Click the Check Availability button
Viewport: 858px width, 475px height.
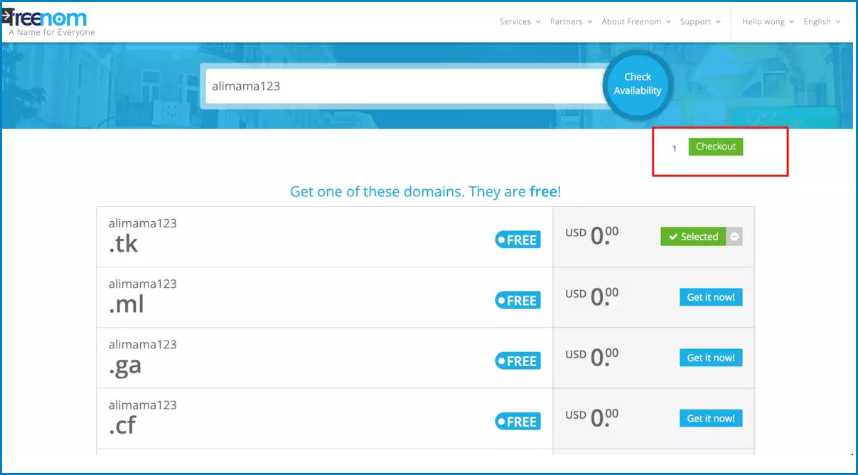[637, 84]
